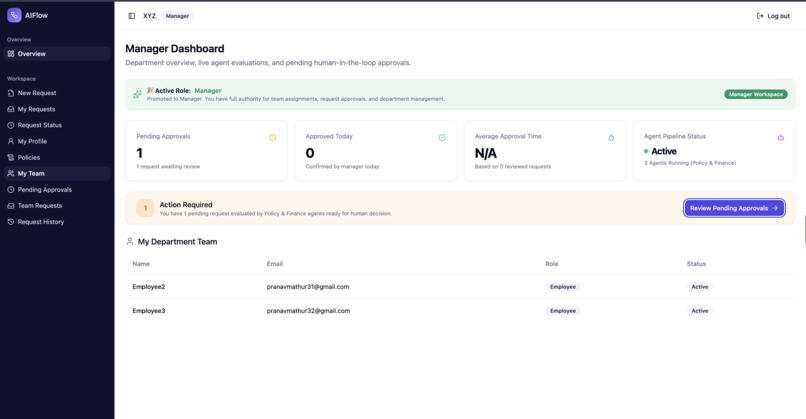Click the Manager Workspace green badge
Image resolution: width=806 pixels, height=419 pixels.
[x=756, y=94]
